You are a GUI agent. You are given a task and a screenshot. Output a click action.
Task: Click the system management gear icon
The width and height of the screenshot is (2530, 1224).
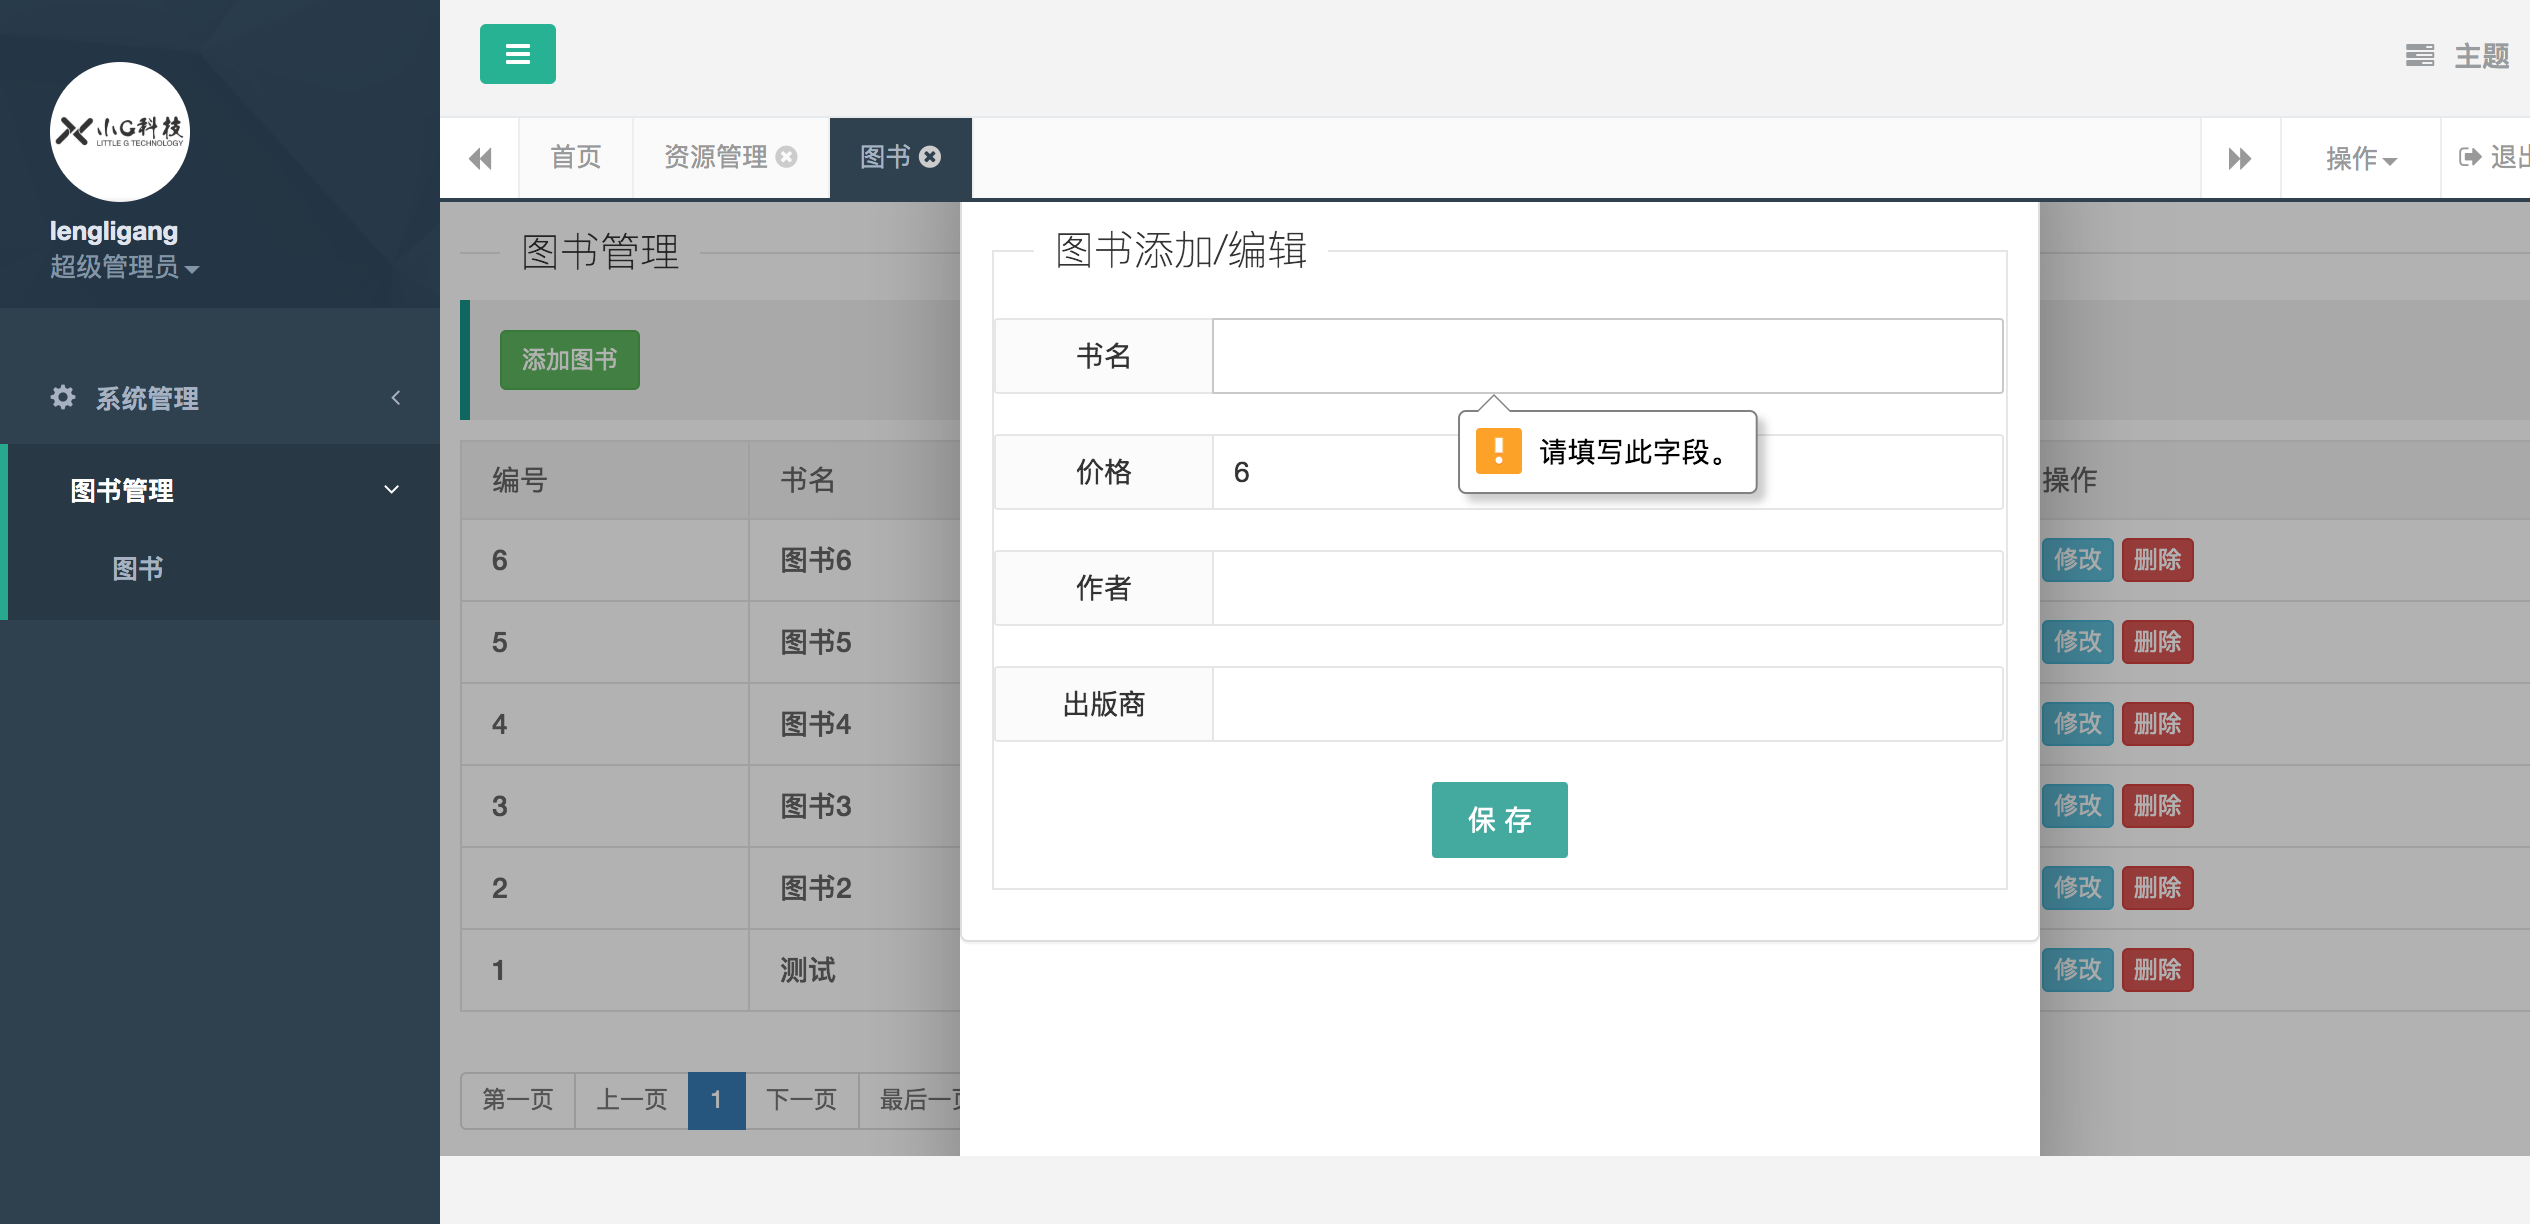pyautogui.click(x=63, y=397)
